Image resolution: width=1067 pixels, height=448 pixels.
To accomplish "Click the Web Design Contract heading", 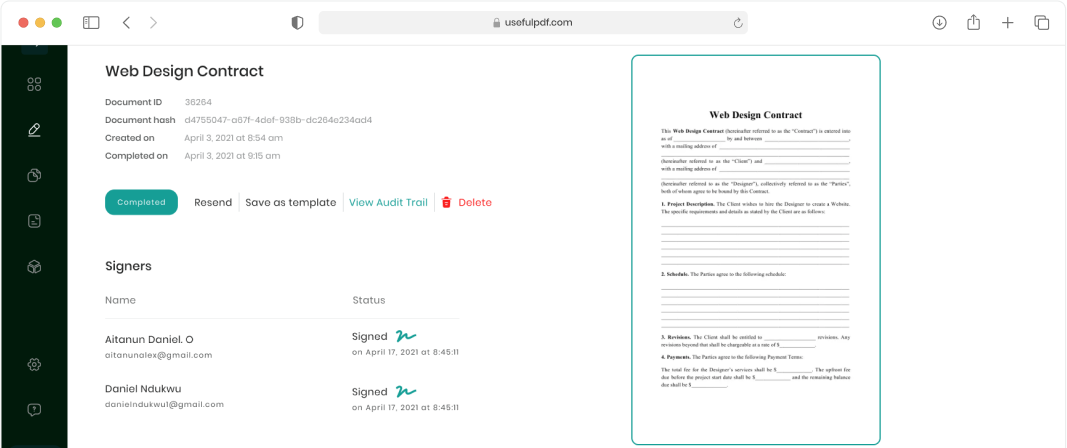I will pyautogui.click(x=184, y=71).
